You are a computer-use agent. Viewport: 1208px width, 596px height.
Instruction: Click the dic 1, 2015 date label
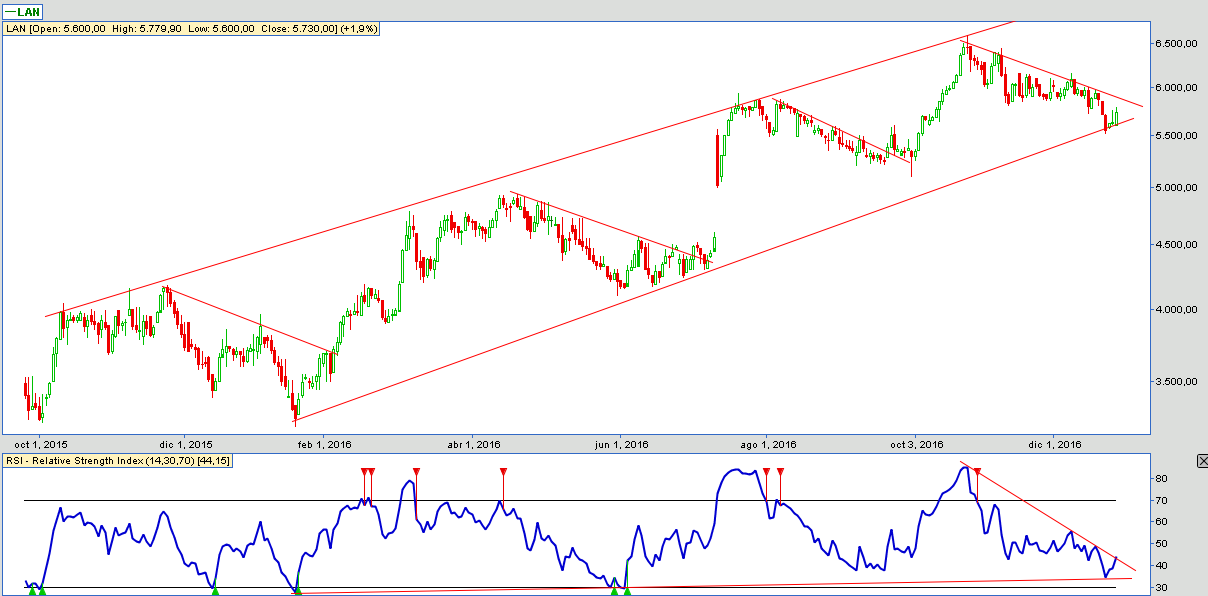[187, 444]
